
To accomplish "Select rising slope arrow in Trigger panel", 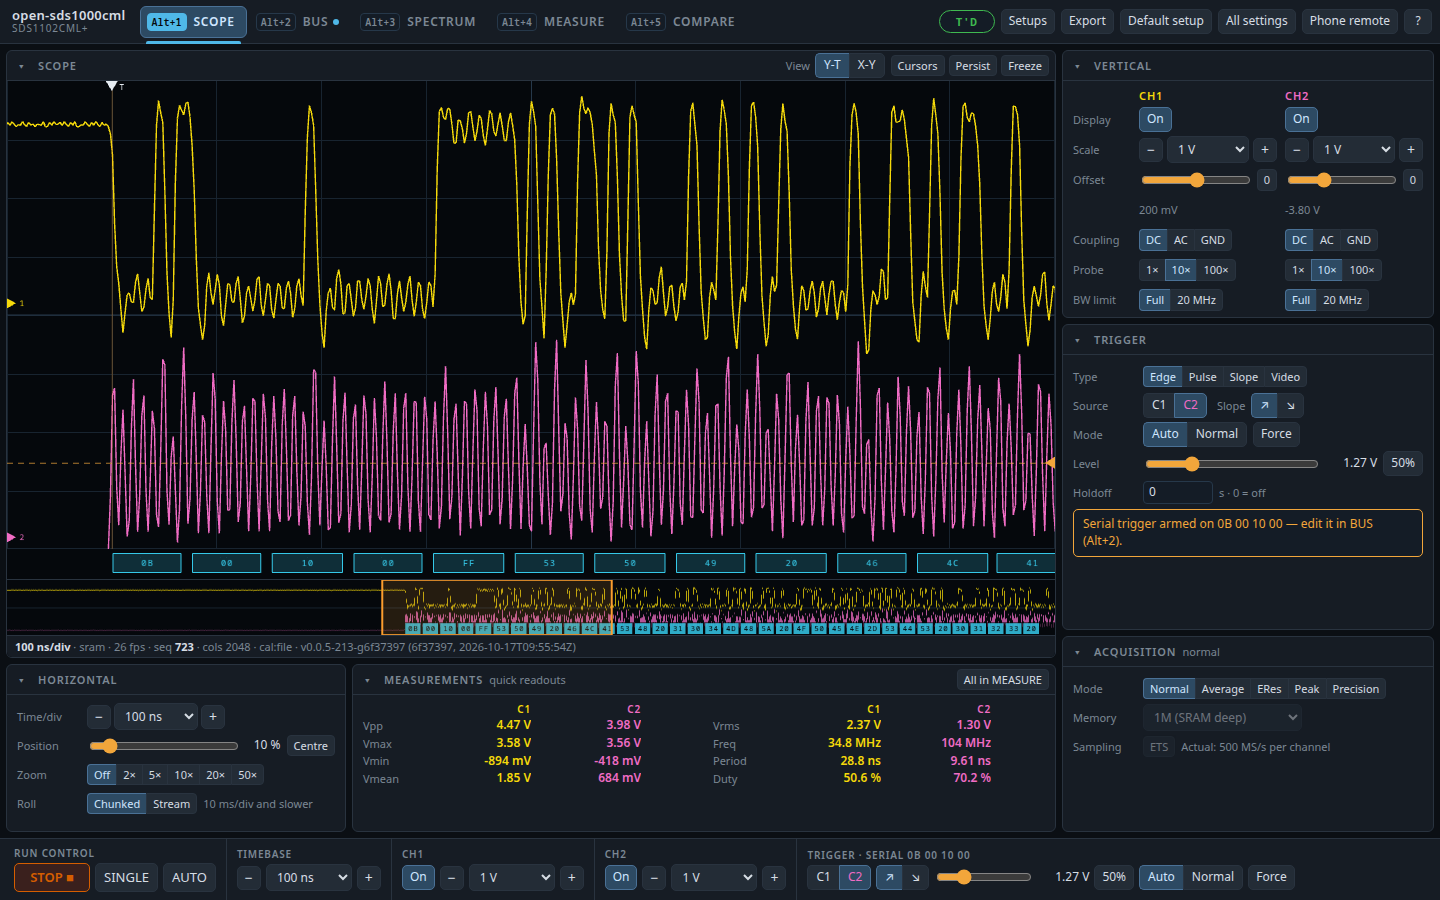I will 1264,406.
